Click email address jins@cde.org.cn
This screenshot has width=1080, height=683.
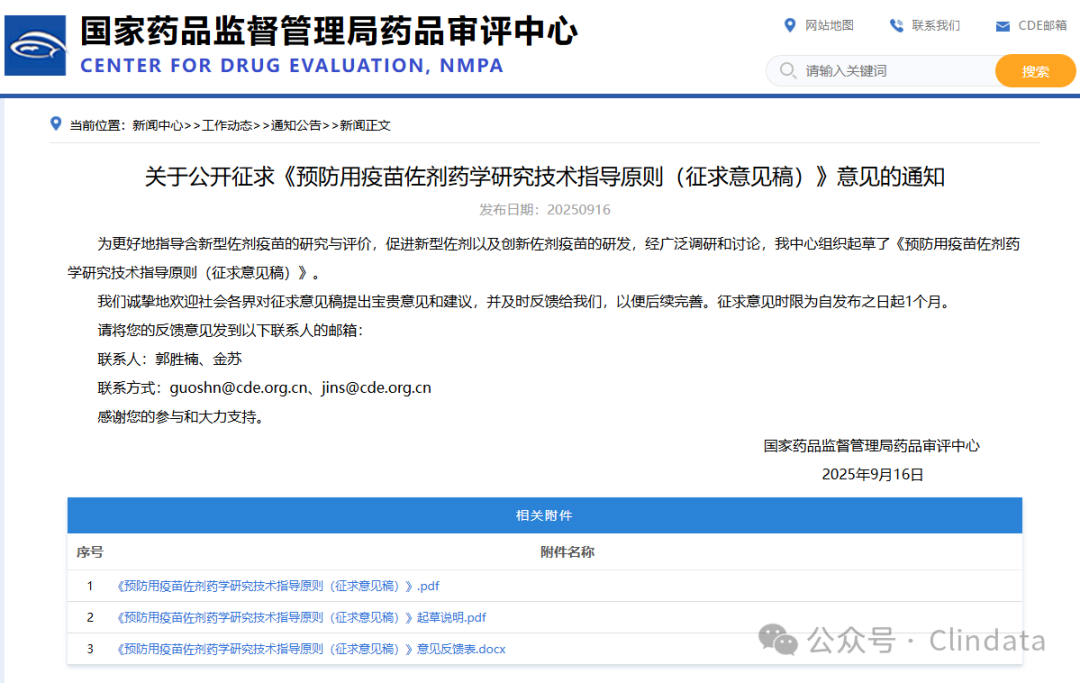376,388
